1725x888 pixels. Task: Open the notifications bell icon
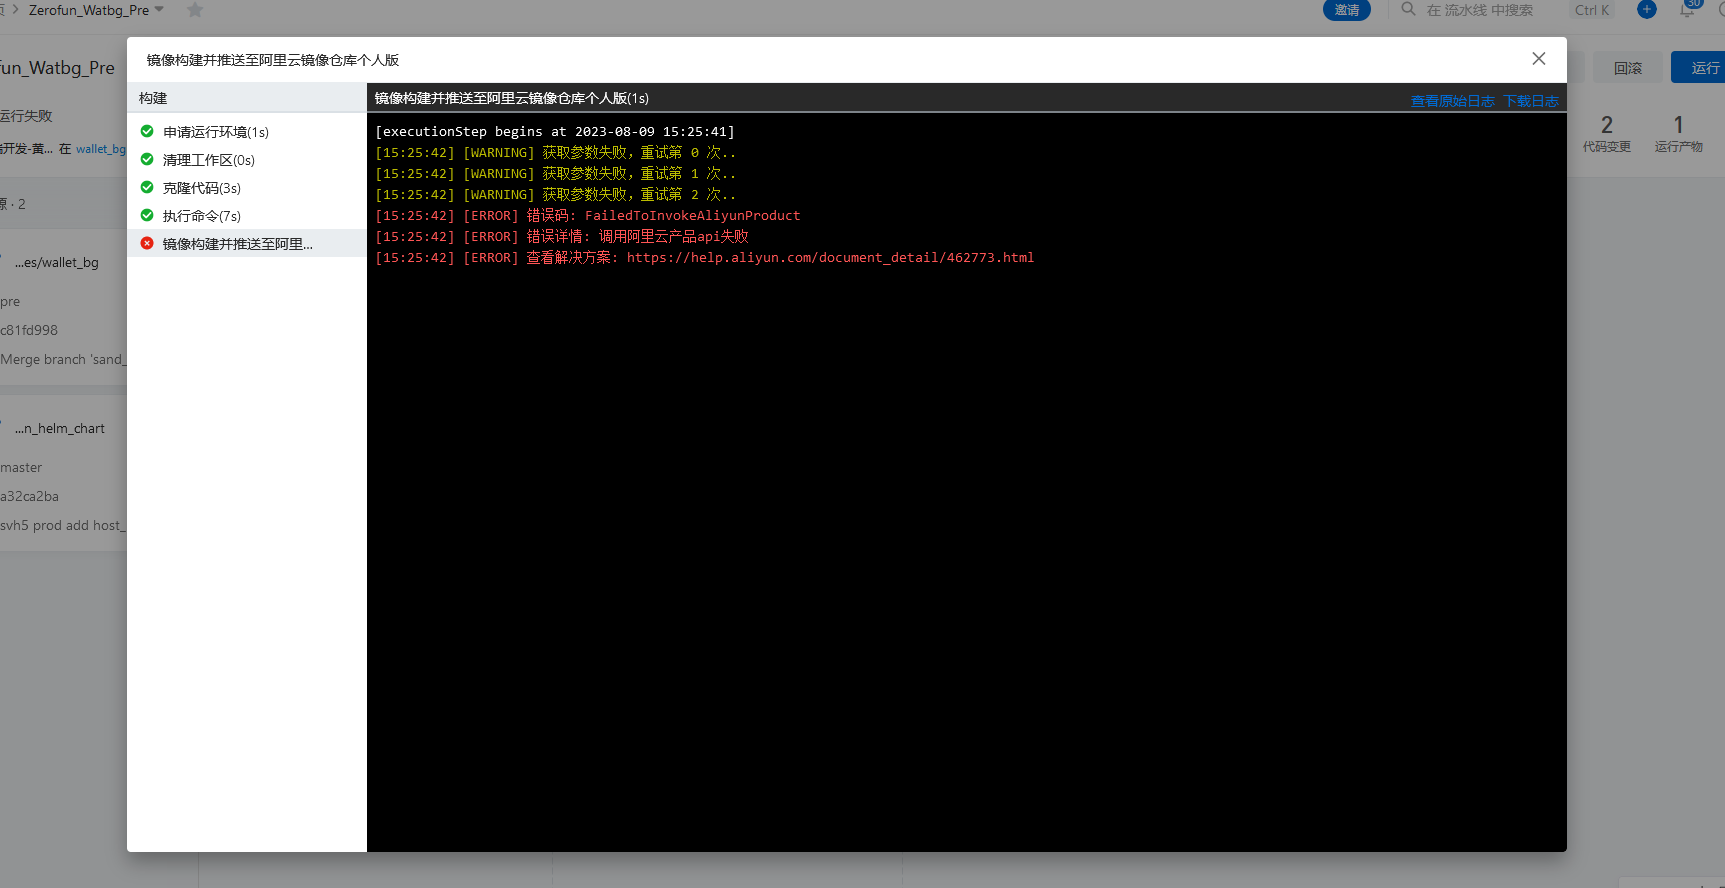point(1688,9)
